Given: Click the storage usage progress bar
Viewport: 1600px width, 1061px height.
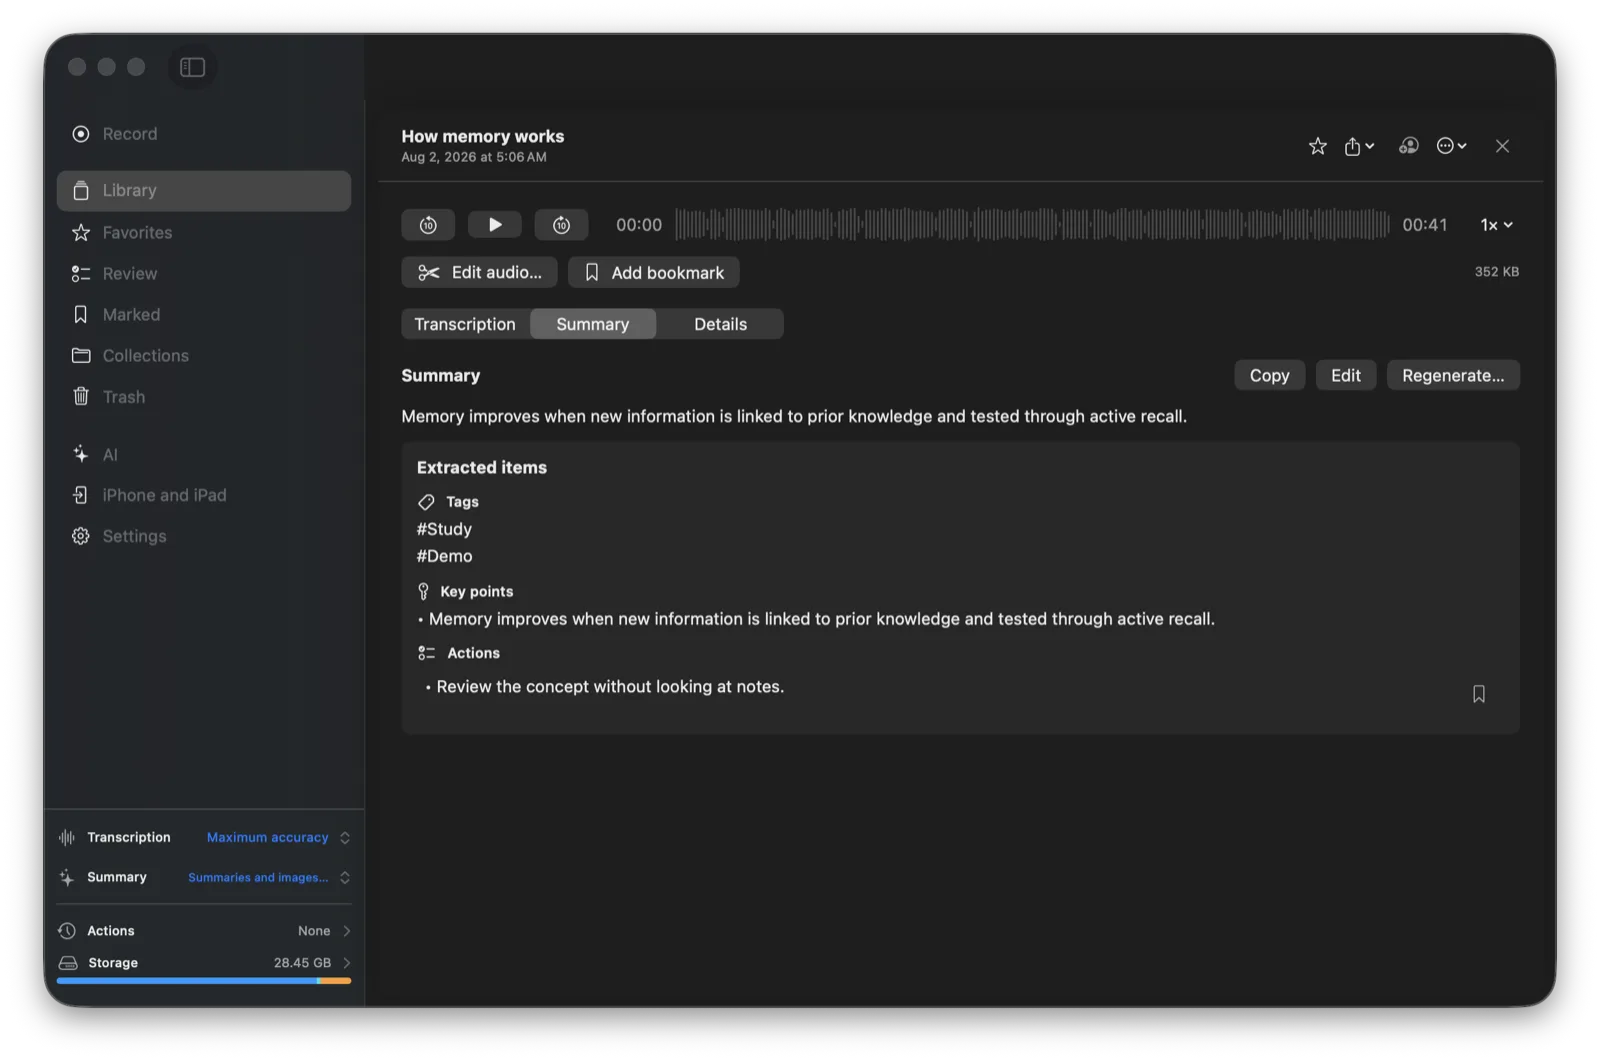Looking at the screenshot, I should [204, 981].
